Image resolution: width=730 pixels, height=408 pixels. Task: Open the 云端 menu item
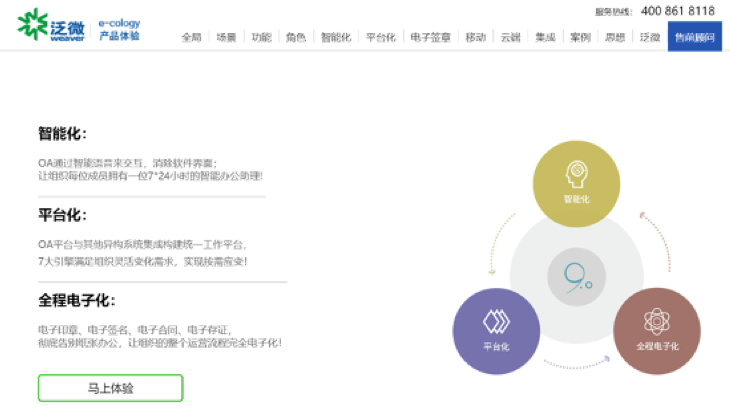point(510,37)
